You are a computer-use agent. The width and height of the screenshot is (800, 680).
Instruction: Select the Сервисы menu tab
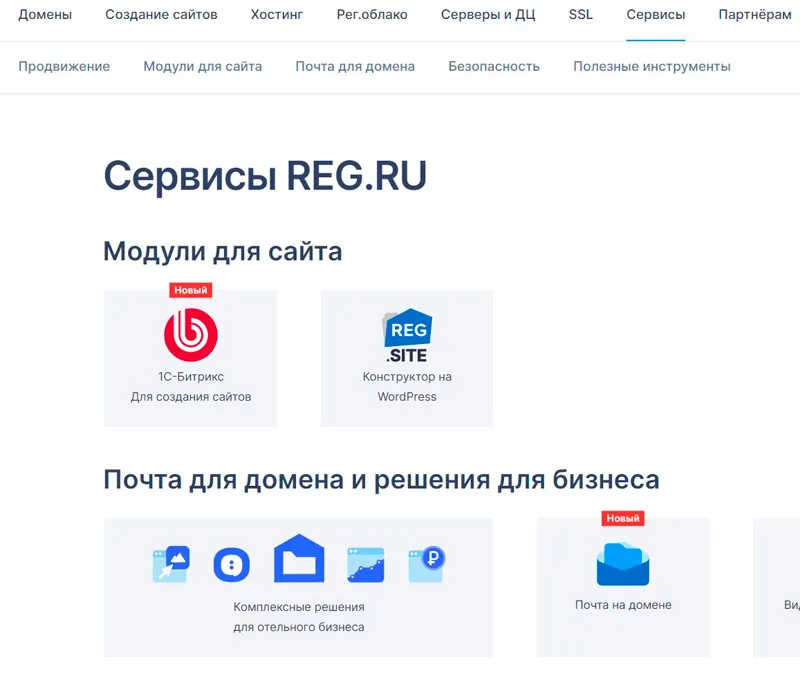(x=656, y=14)
